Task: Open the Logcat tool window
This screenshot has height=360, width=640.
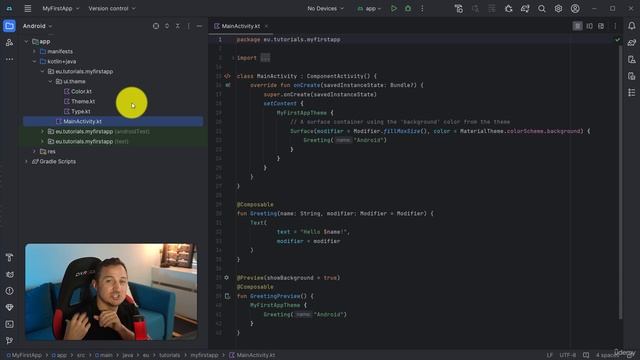Action: point(9,274)
